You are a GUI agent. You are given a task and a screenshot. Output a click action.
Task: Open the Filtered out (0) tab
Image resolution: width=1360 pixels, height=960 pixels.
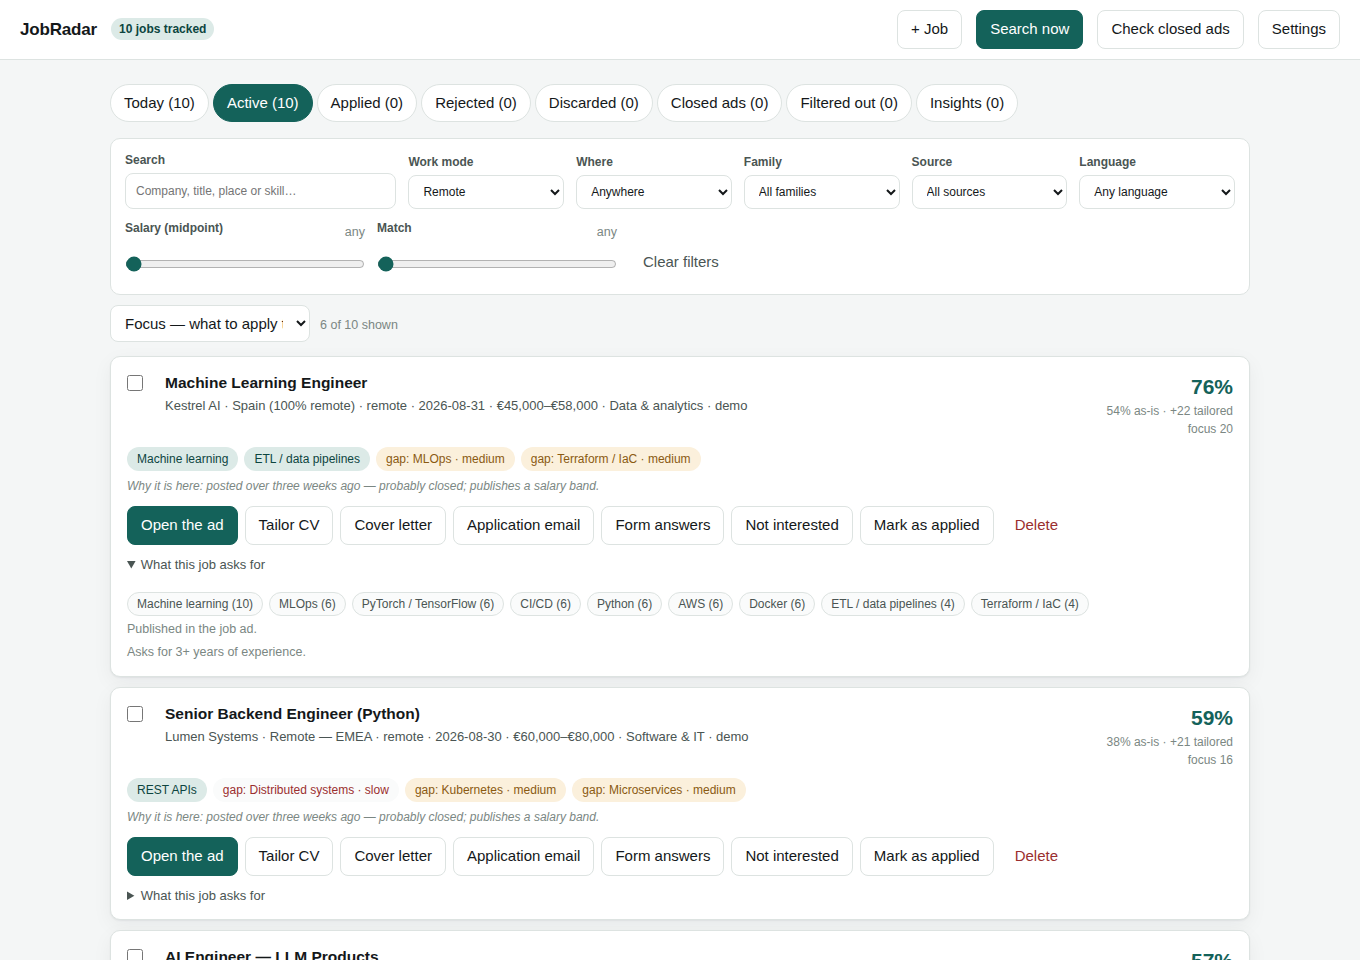tap(849, 103)
